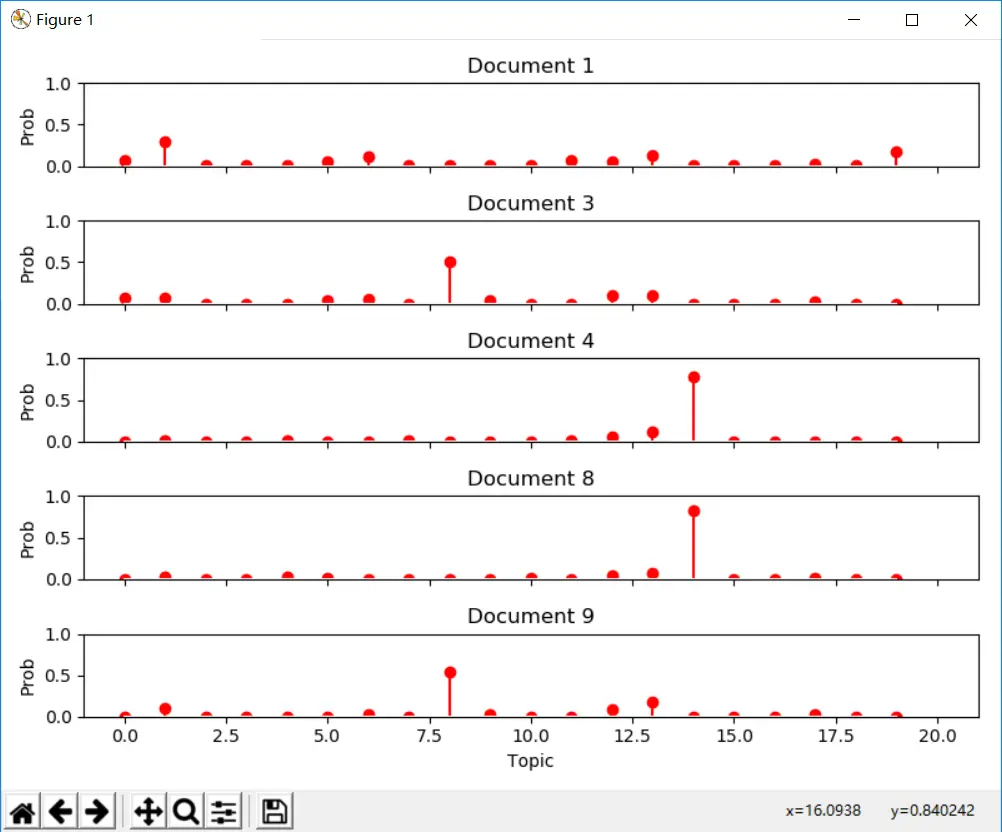Activate the Zoom to rectangle tool
Screen dimensions: 1002x832
186,812
